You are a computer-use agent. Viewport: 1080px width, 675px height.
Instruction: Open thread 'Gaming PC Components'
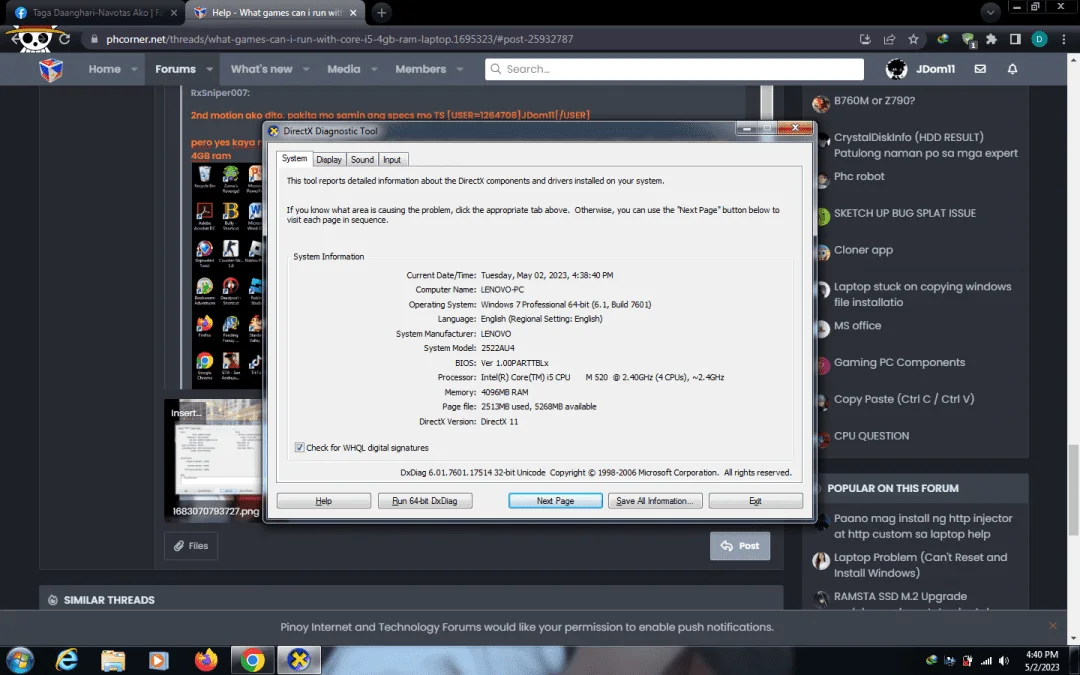click(899, 362)
